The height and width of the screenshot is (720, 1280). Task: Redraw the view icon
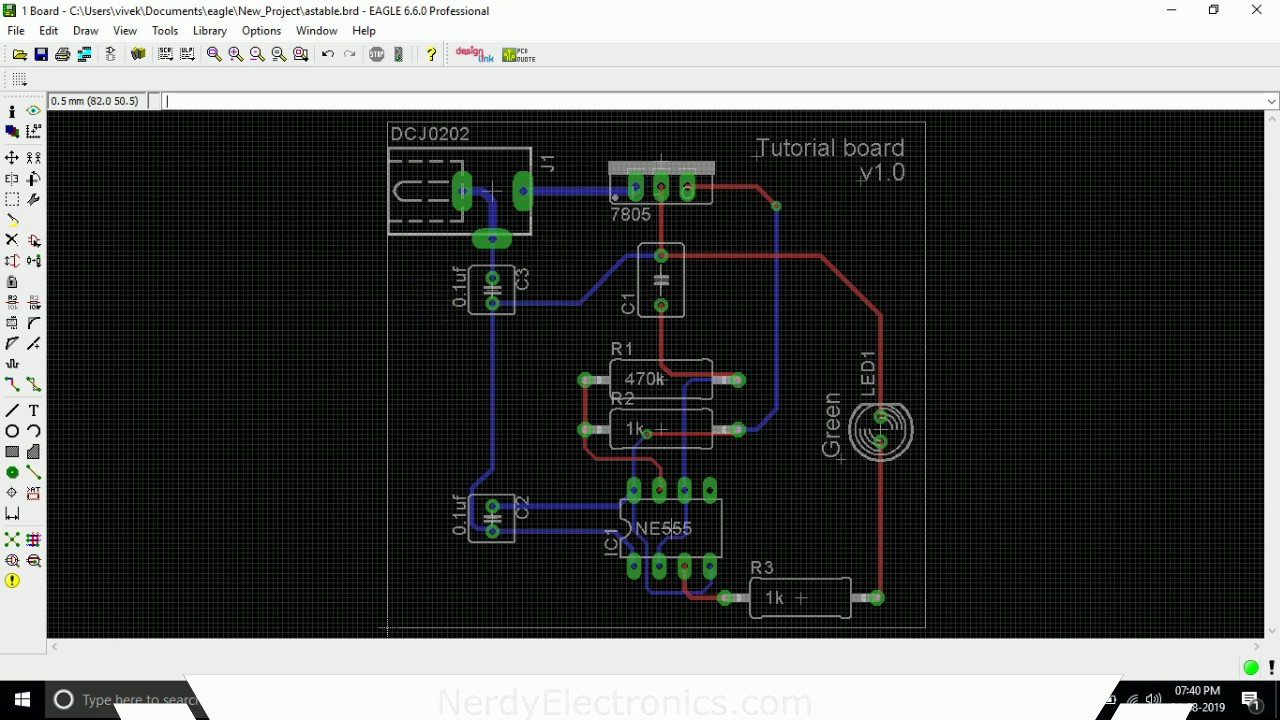coord(279,55)
